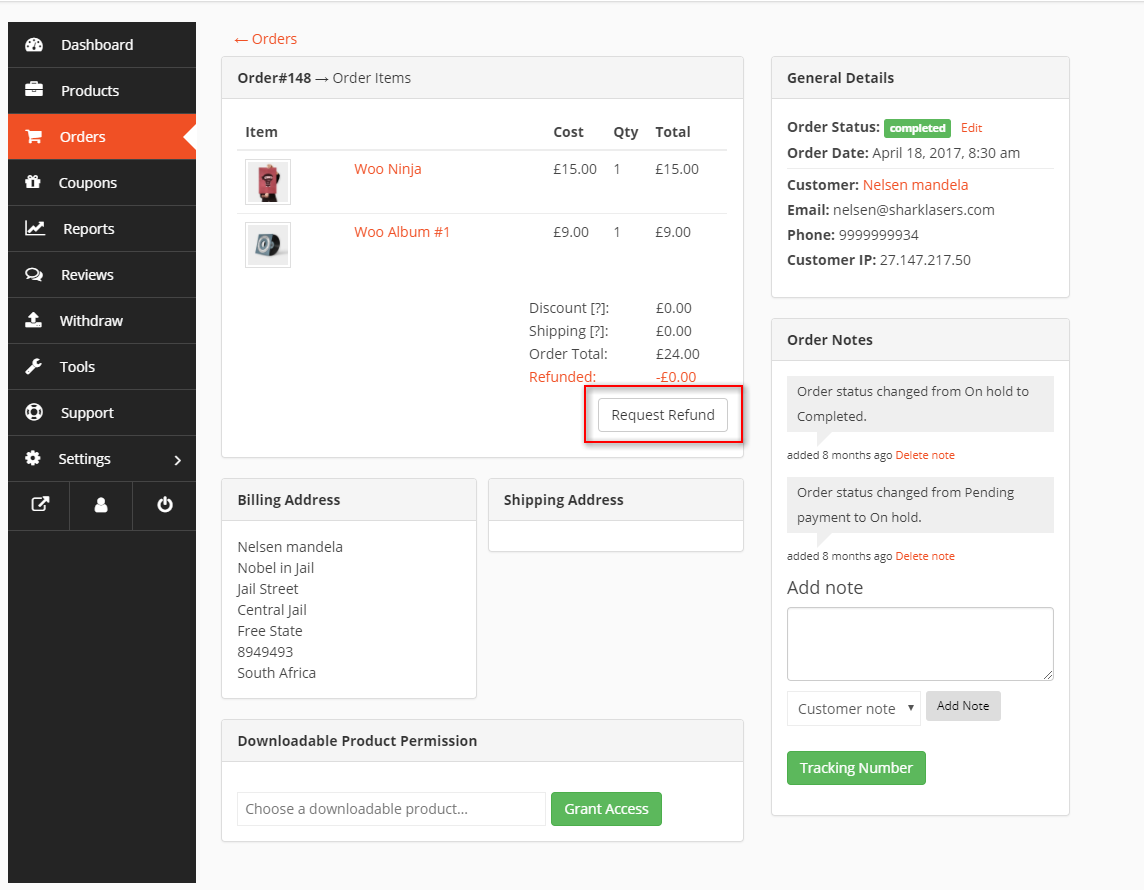This screenshot has height=890, width=1144.
Task: Open the Reports menu item
Action: 102,228
